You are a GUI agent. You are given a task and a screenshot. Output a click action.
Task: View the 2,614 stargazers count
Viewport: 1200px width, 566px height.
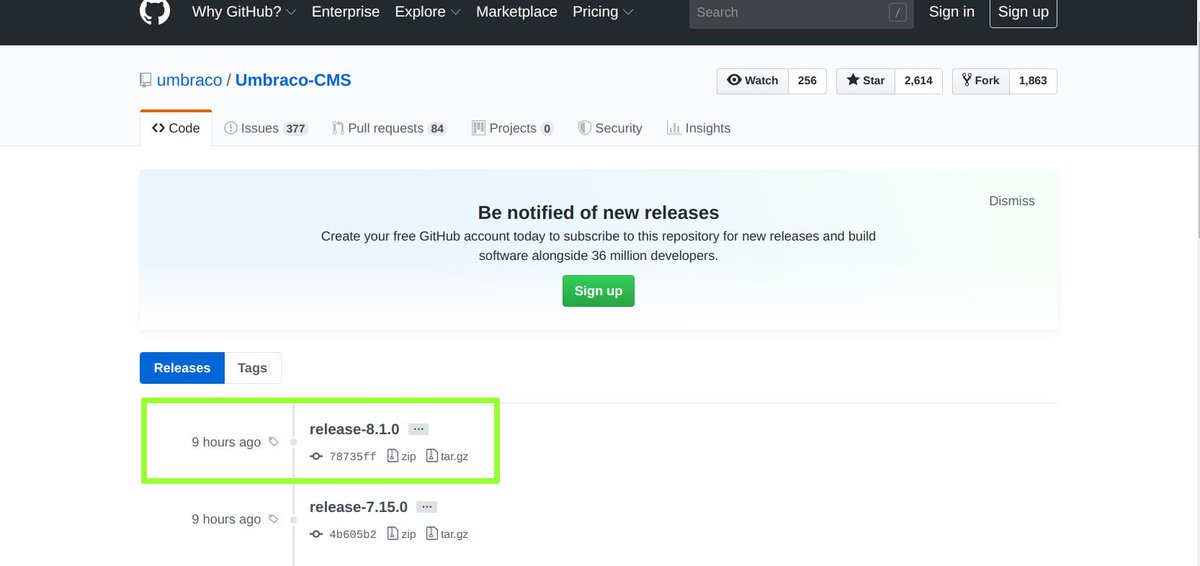[918, 81]
